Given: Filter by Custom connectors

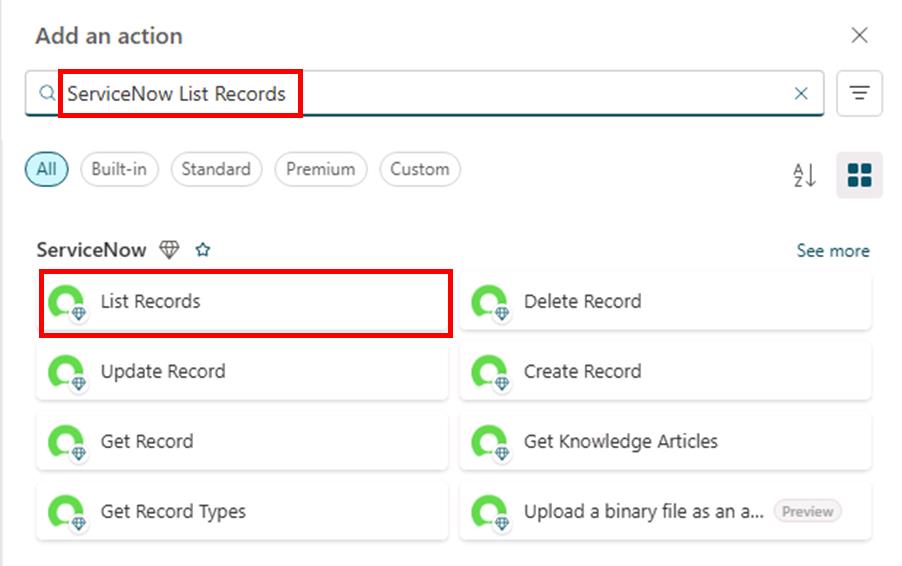Looking at the screenshot, I should (x=420, y=169).
